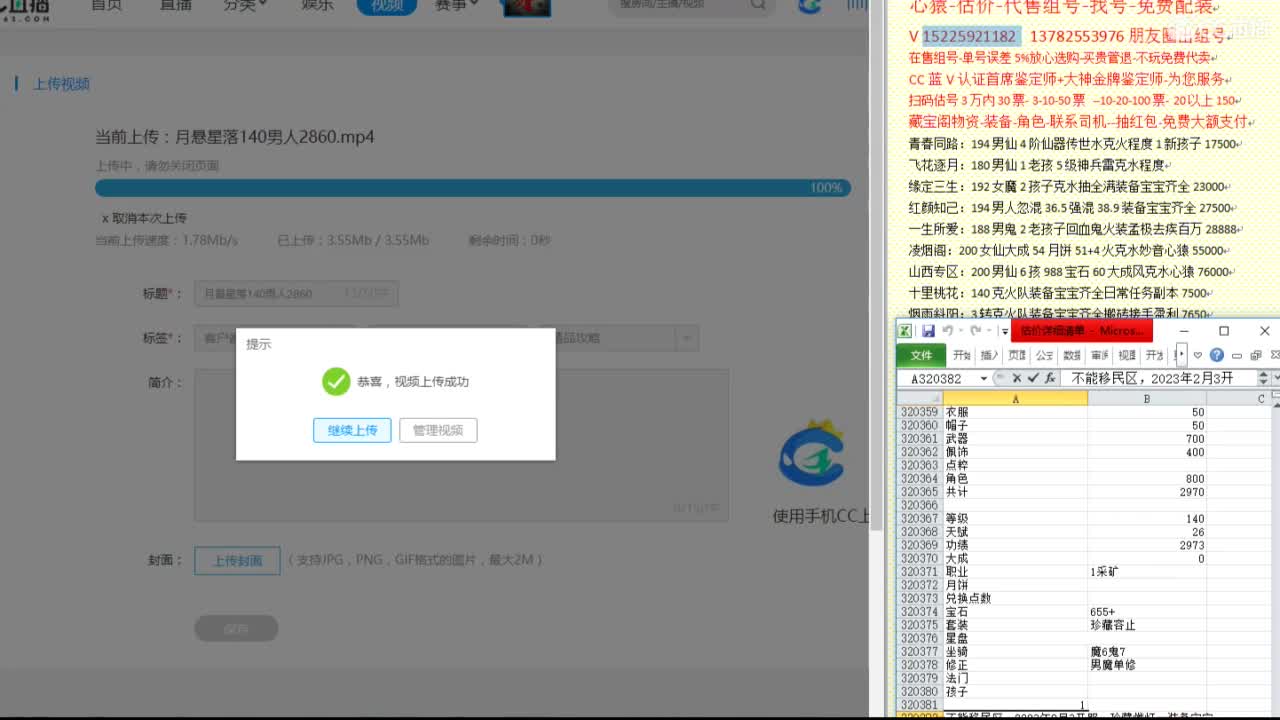
Task: Click the search magnifier icon on the website
Action: point(759,5)
